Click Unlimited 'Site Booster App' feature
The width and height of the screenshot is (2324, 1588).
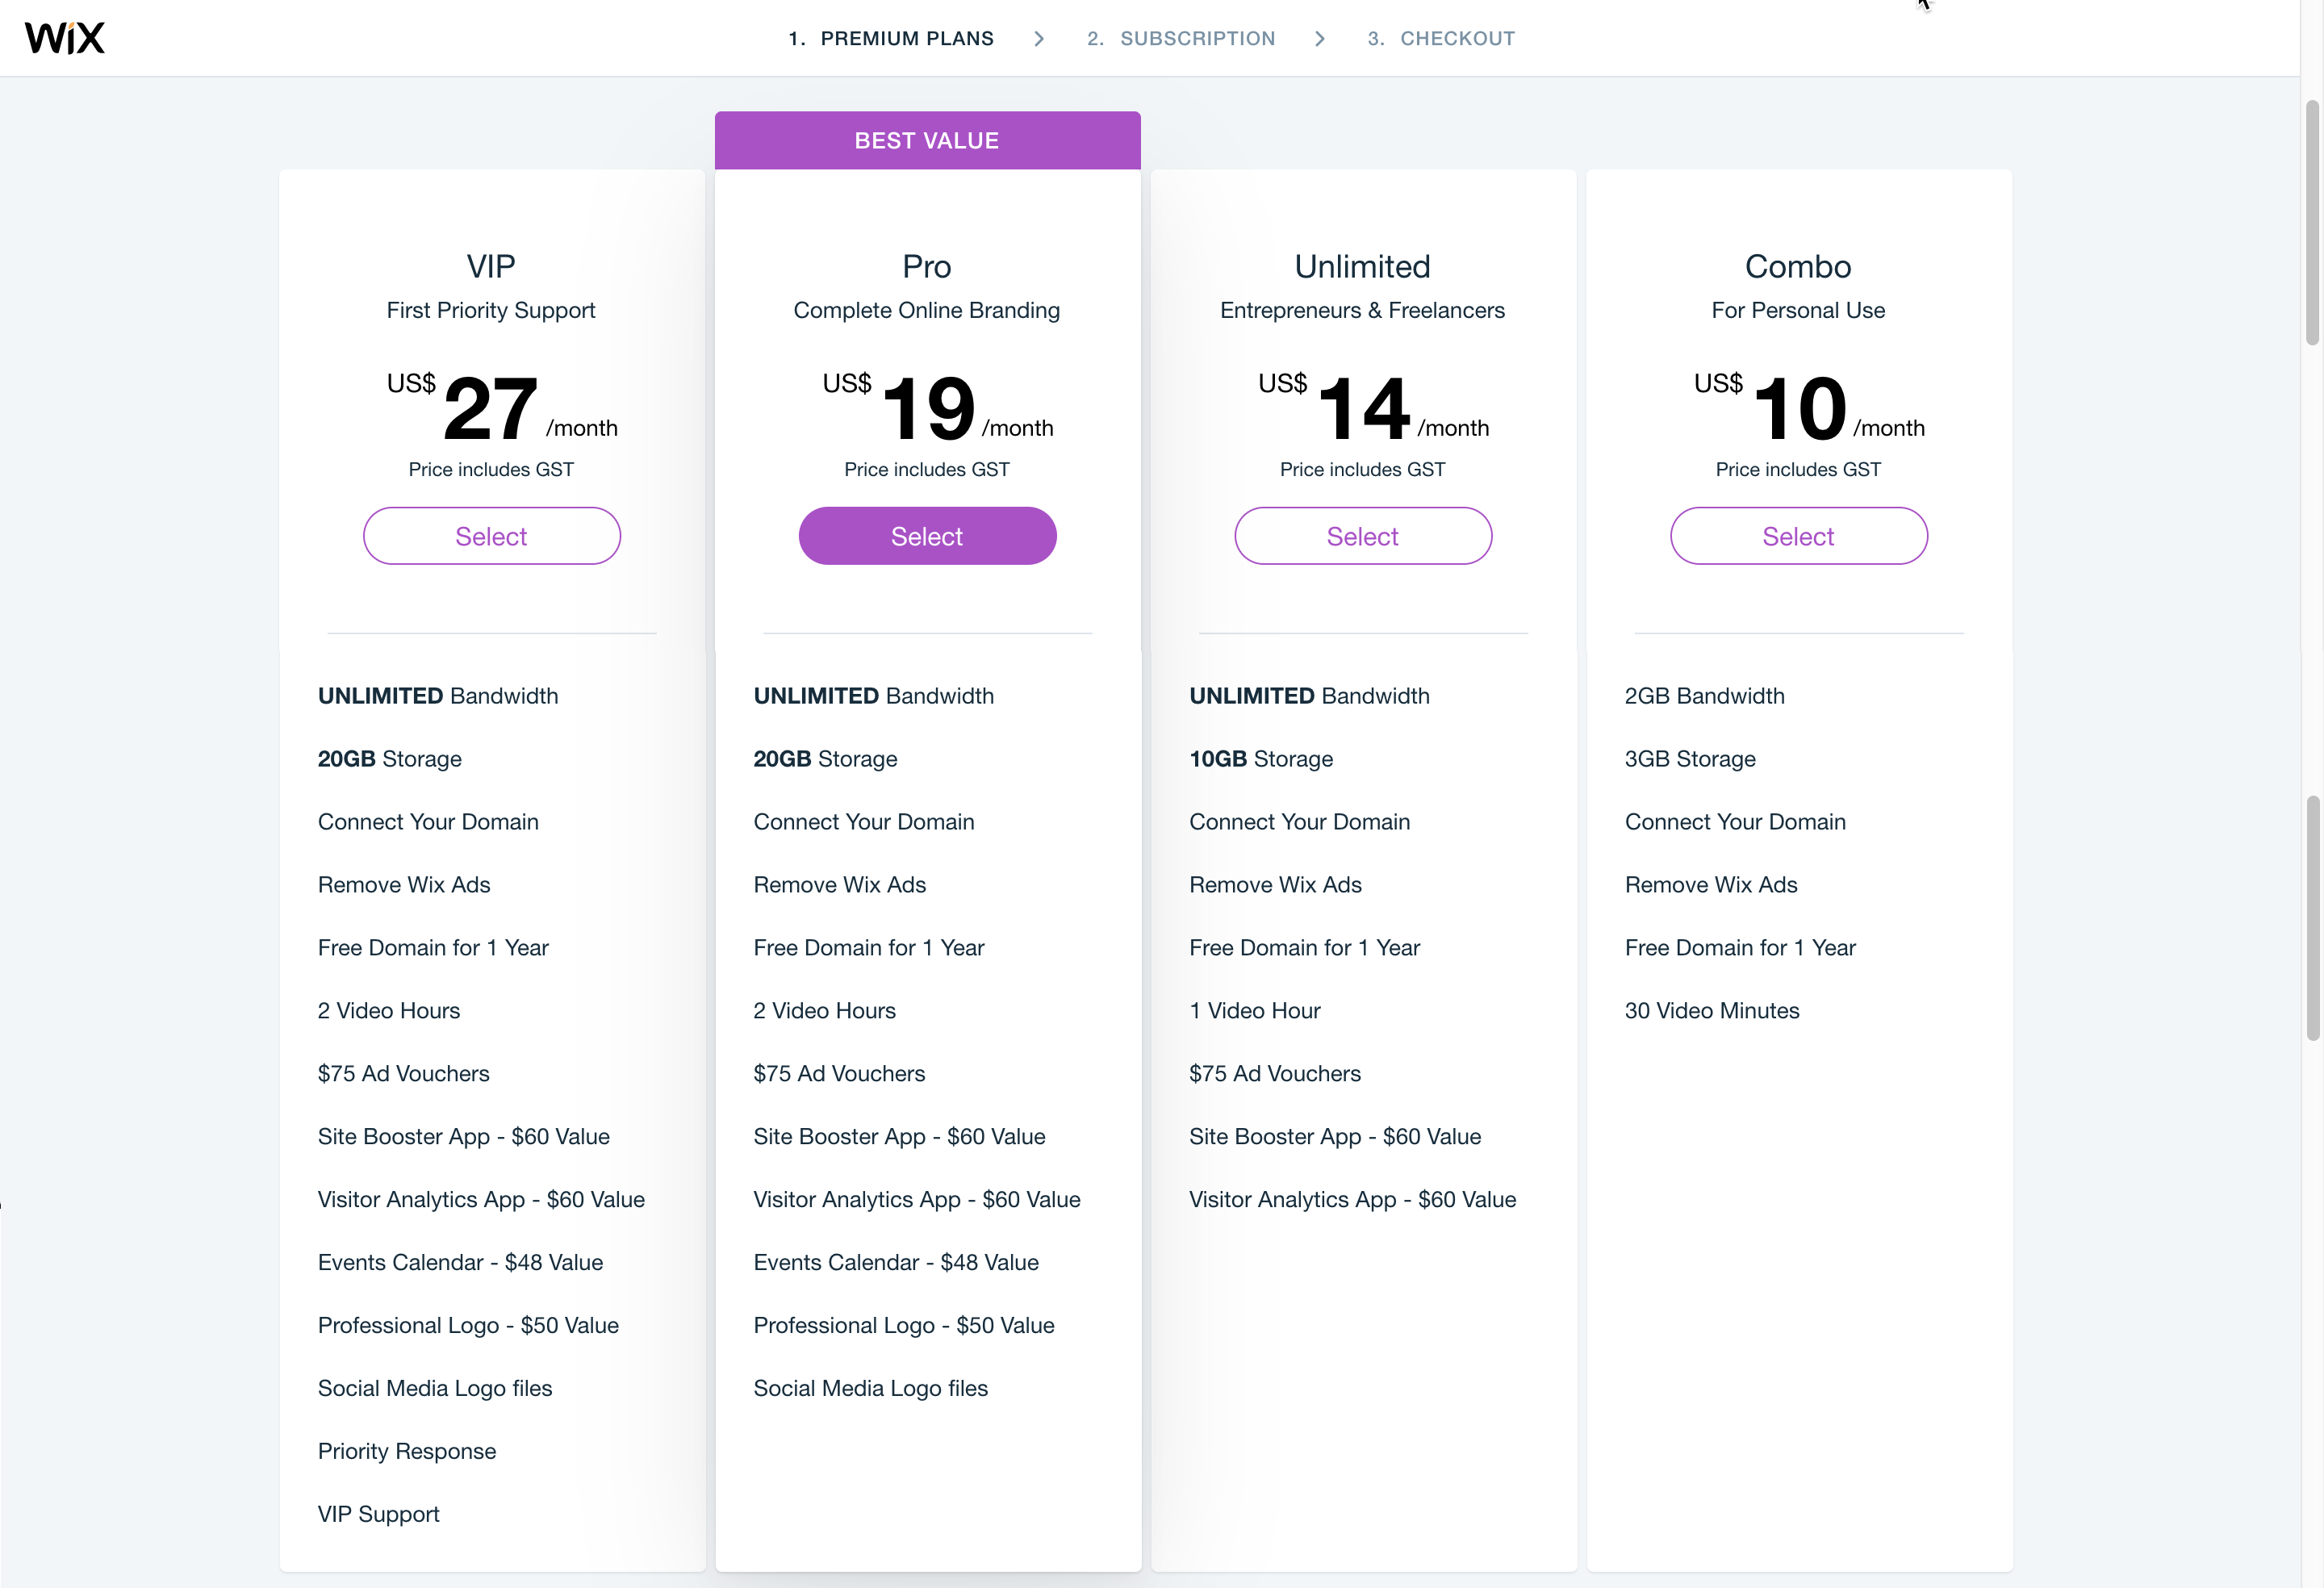click(x=1335, y=1136)
